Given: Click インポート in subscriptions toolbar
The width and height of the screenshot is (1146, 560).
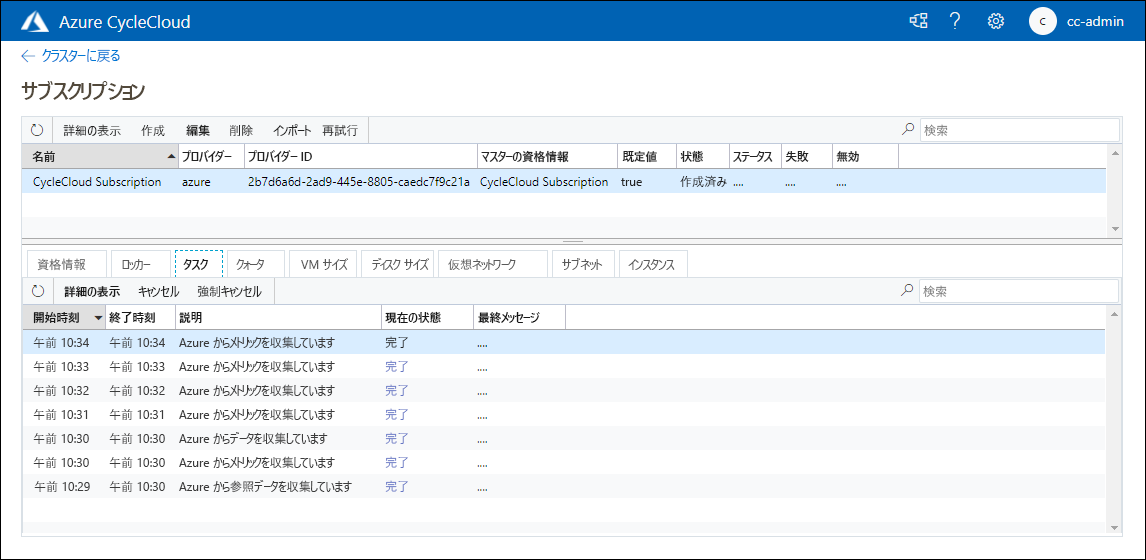Looking at the screenshot, I should coord(292,131).
